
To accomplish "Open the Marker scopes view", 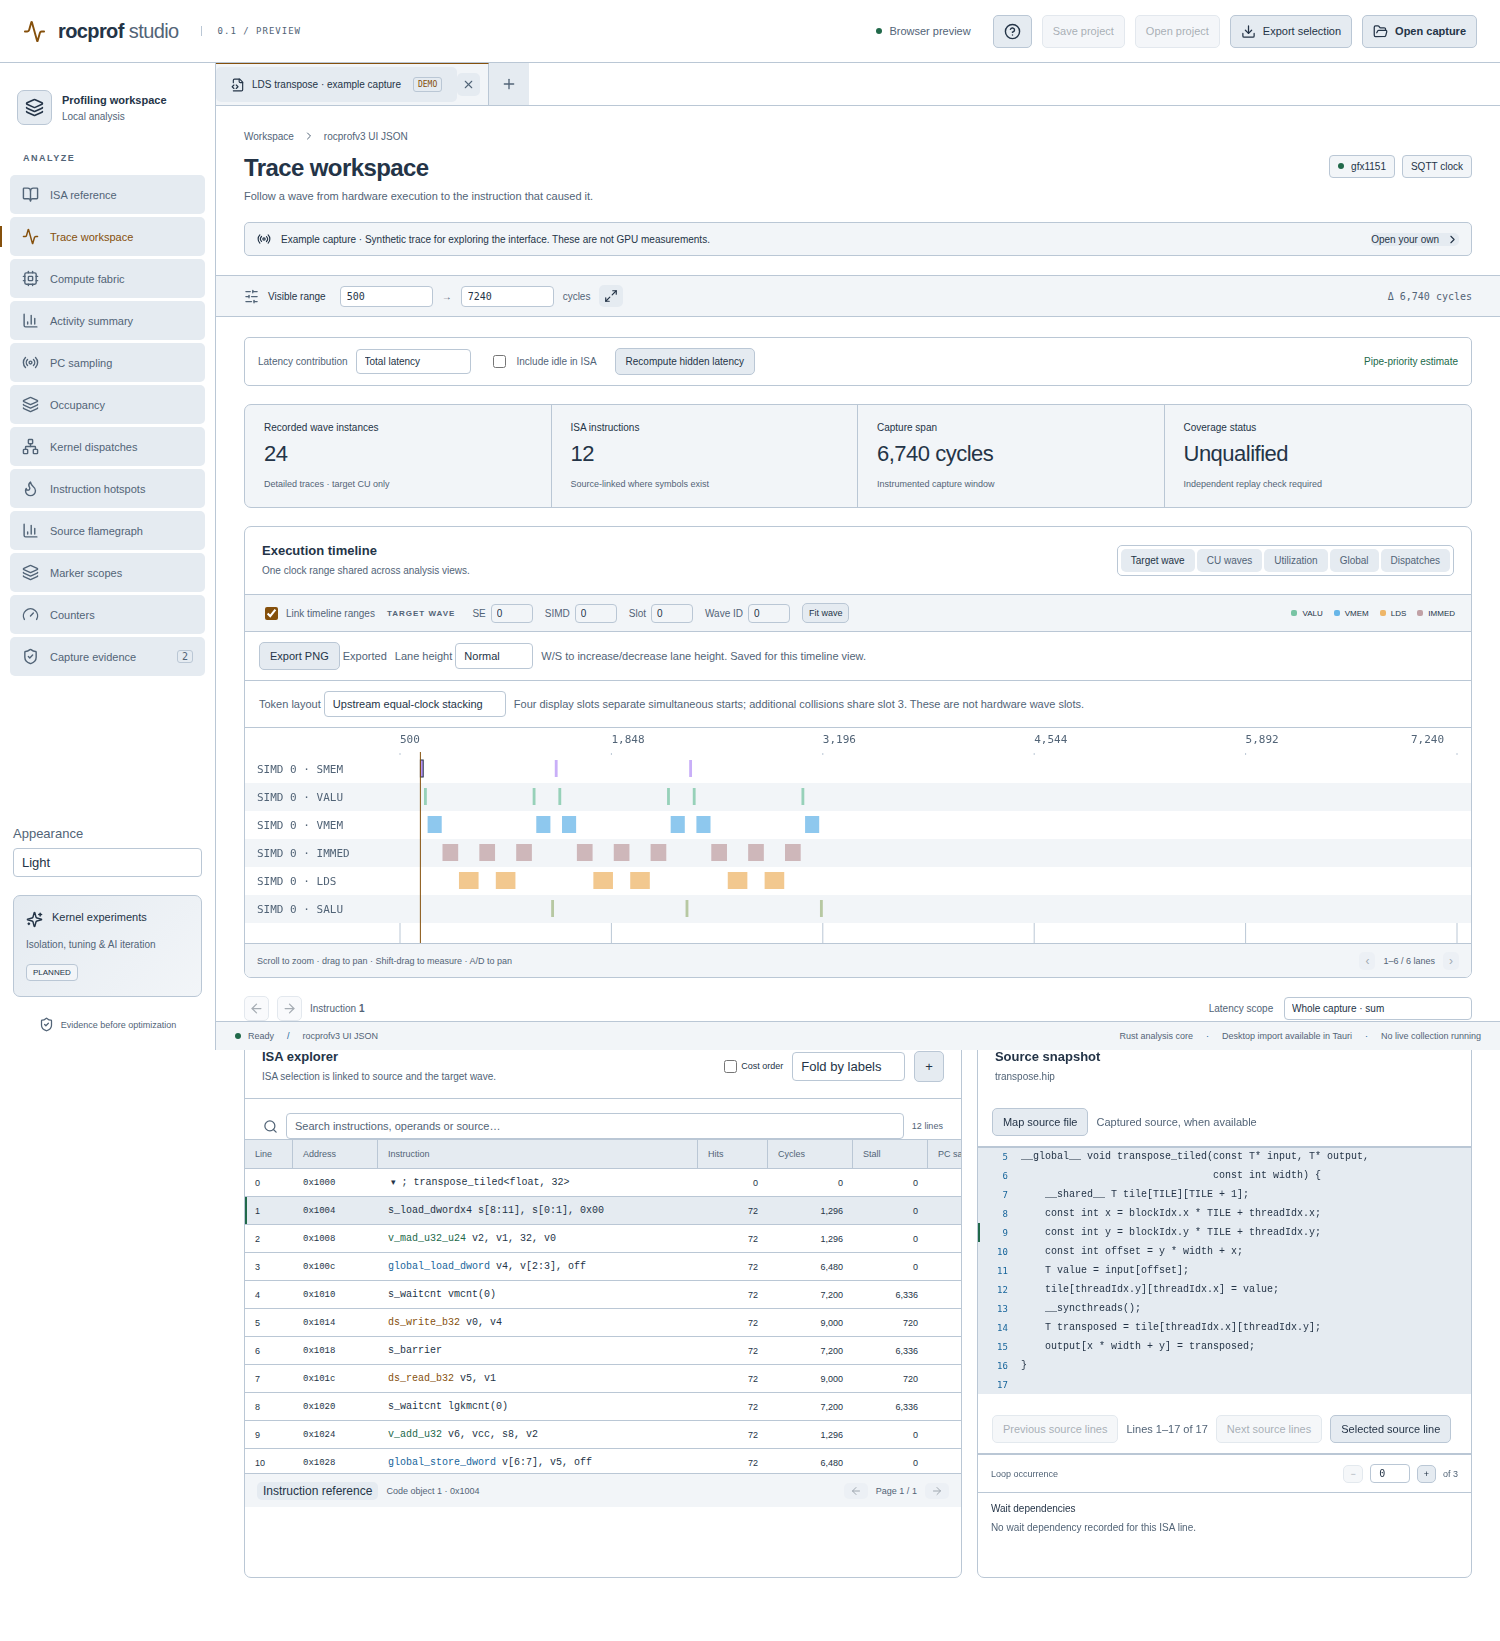I will (107, 573).
